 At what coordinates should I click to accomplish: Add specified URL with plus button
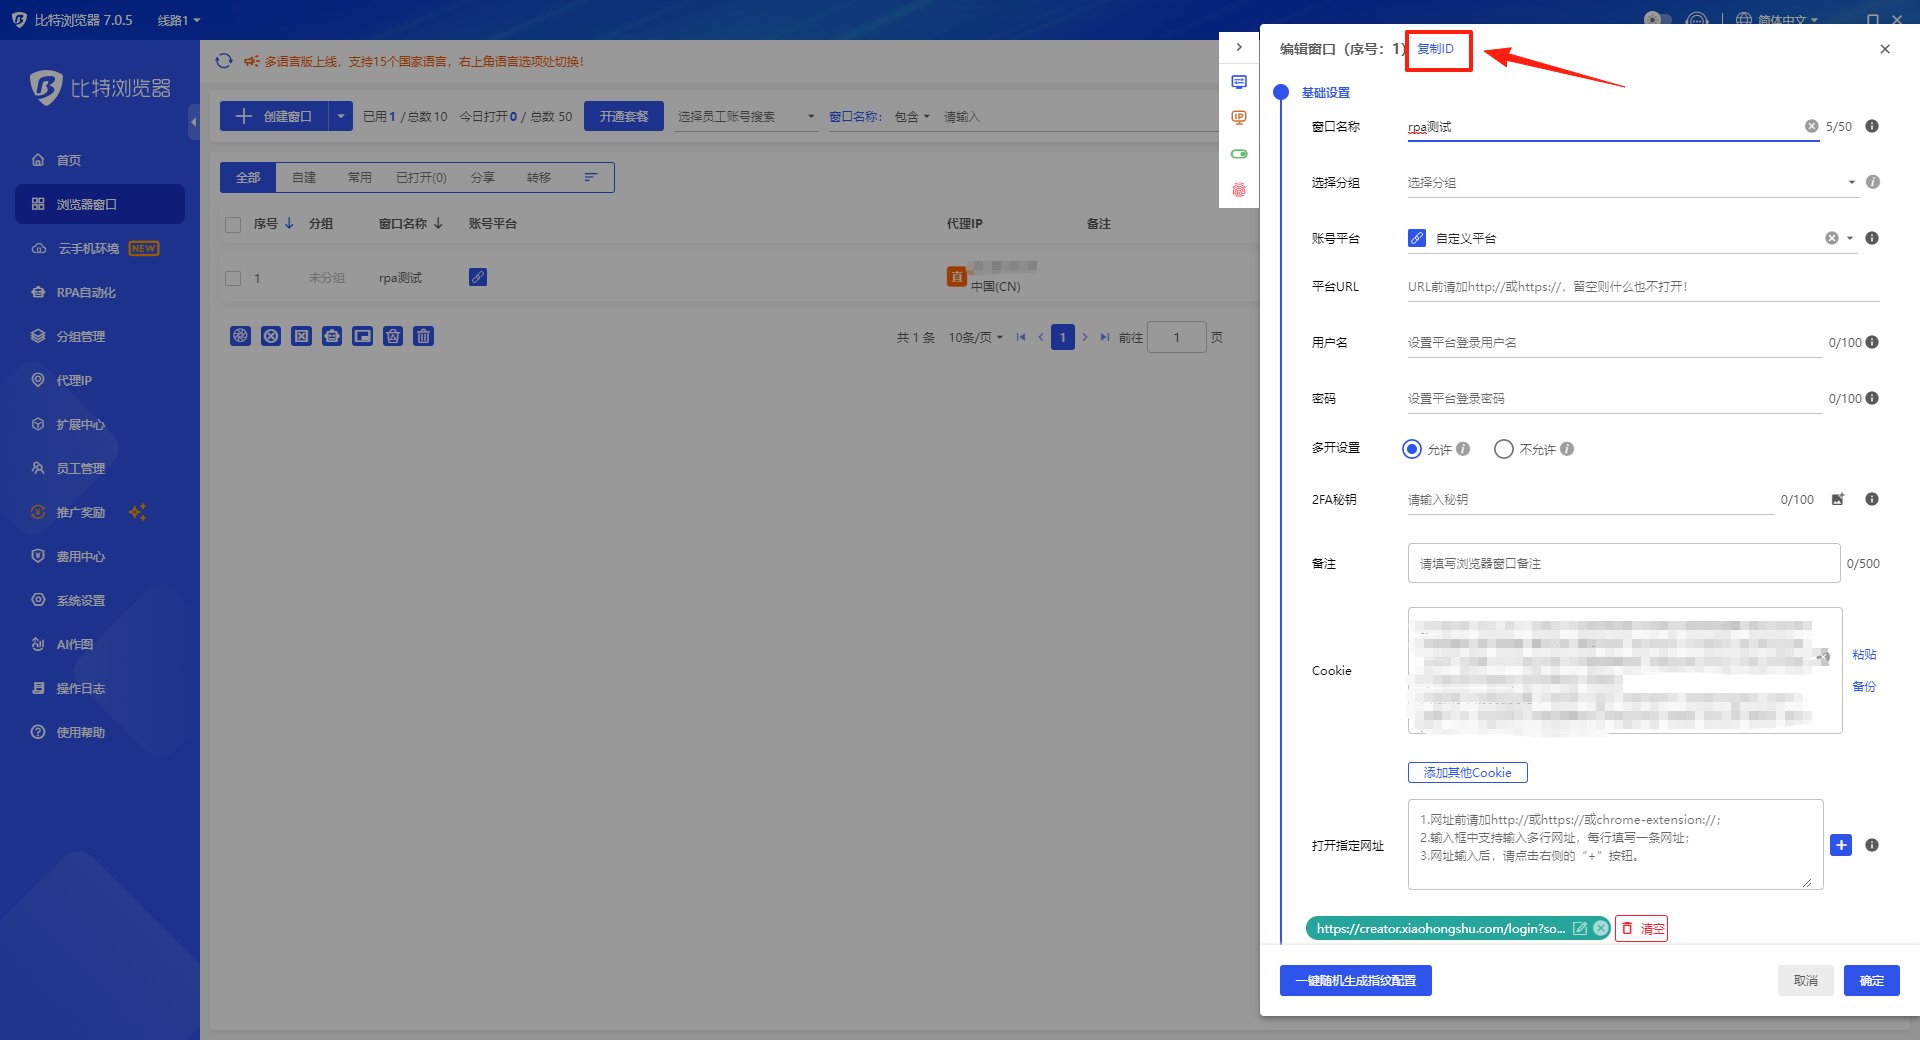(x=1841, y=845)
